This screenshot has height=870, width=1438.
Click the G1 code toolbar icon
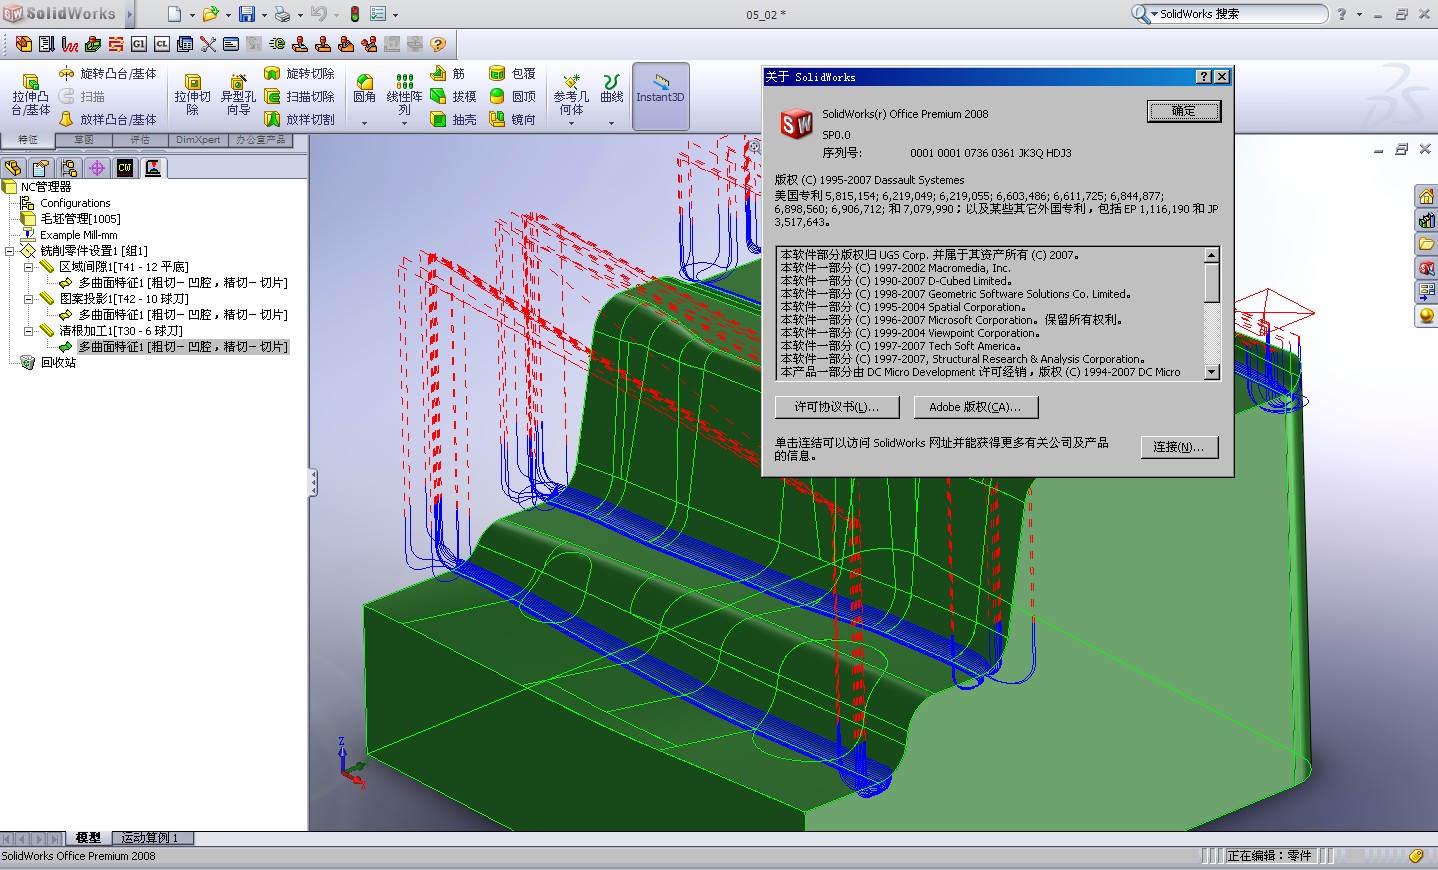click(138, 44)
